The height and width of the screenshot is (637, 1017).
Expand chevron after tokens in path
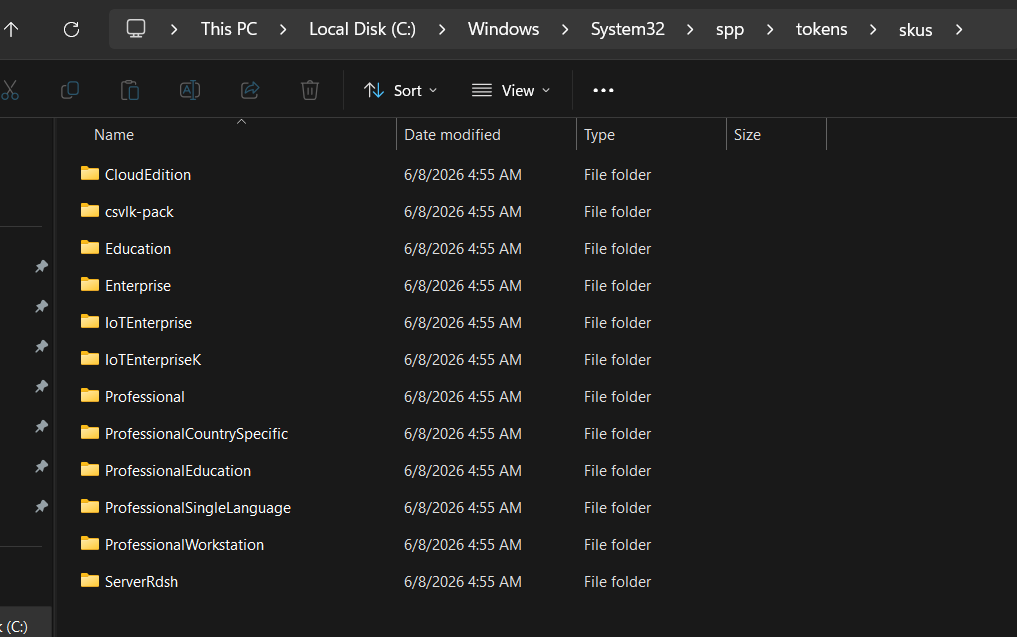873,29
